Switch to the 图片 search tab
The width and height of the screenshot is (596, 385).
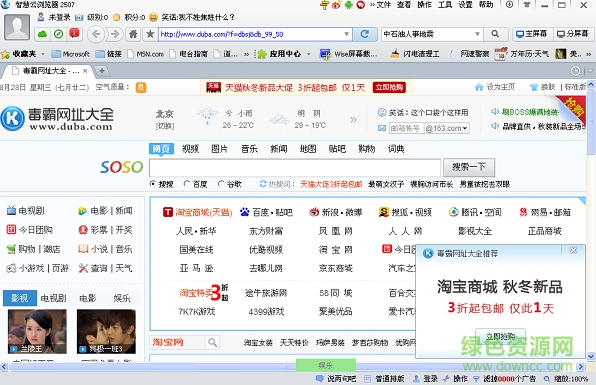pos(220,149)
